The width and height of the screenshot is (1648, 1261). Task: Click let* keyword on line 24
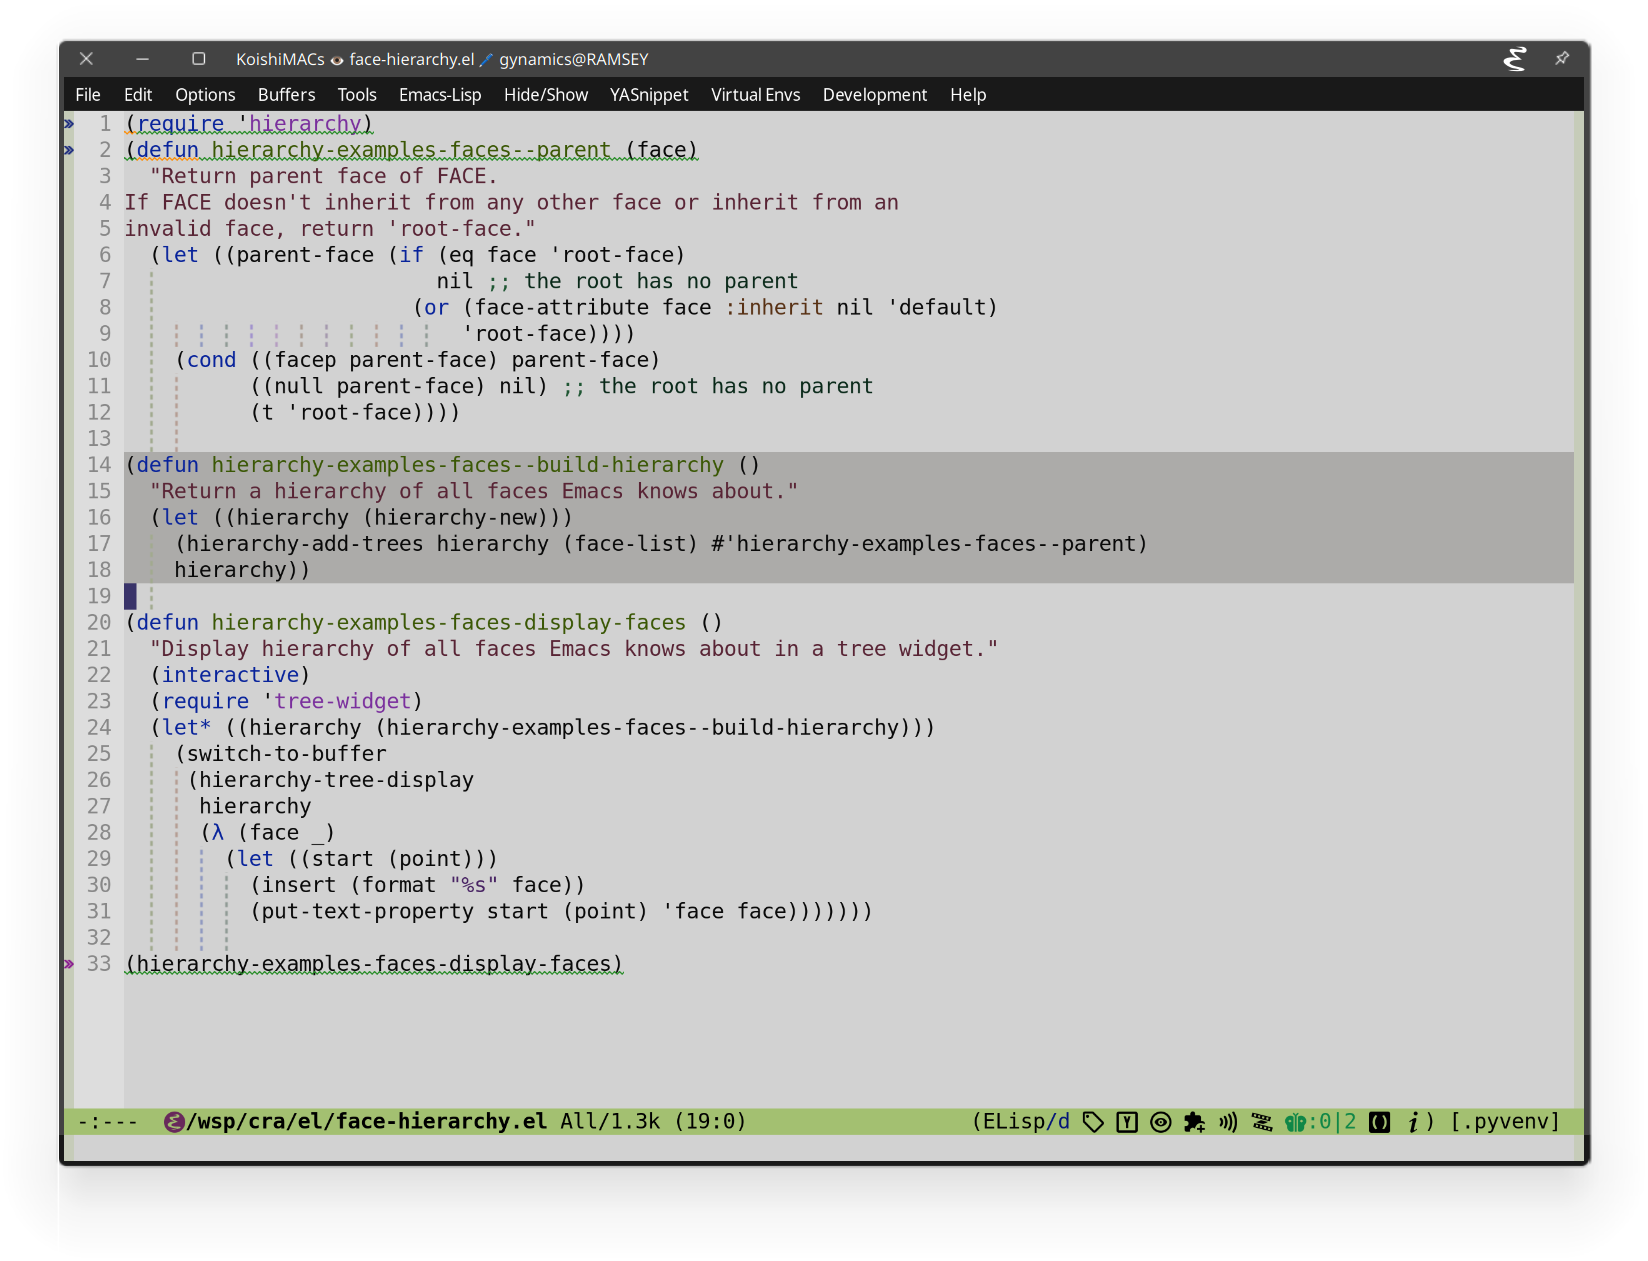tap(186, 727)
